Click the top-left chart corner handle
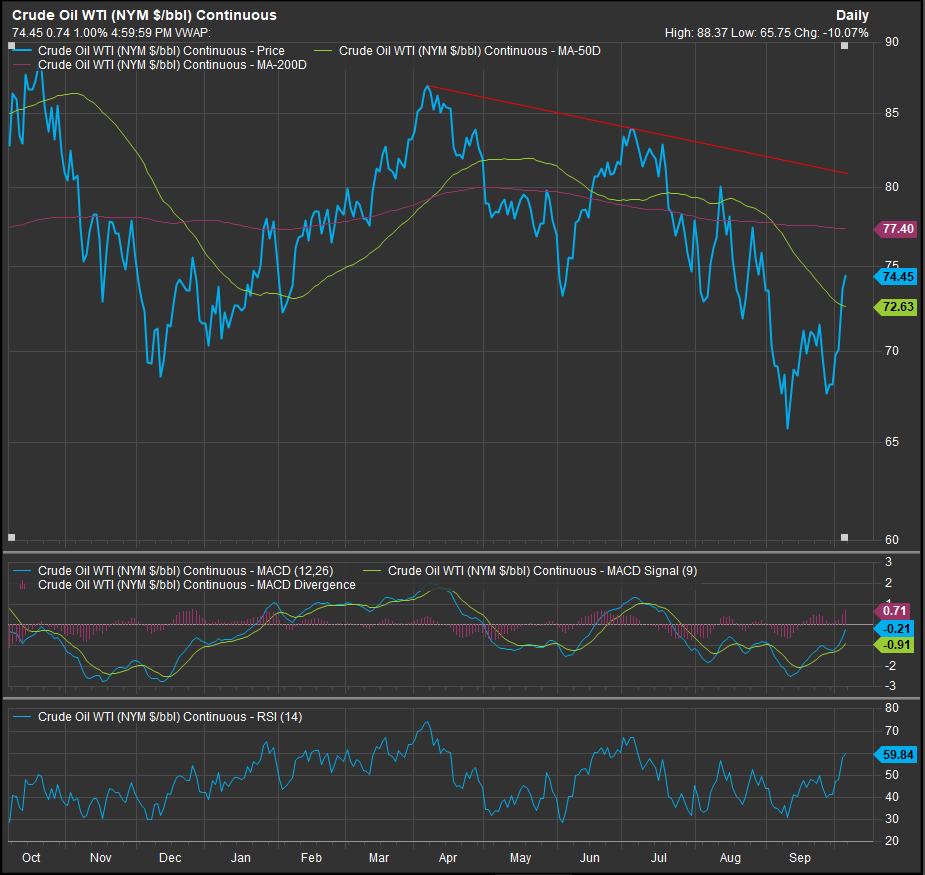 pyautogui.click(x=12, y=47)
